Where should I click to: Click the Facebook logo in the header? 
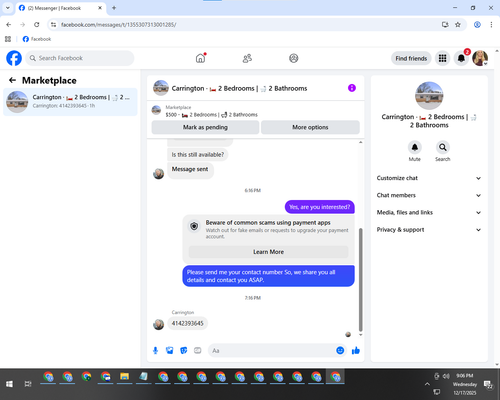tap(14, 58)
